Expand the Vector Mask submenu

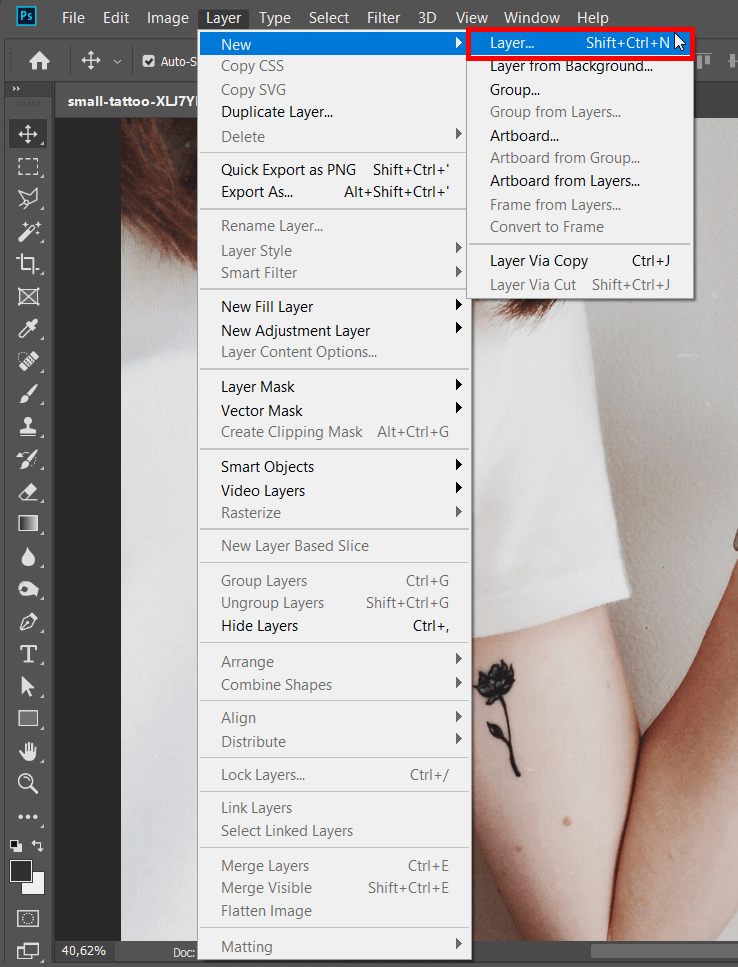(x=334, y=411)
